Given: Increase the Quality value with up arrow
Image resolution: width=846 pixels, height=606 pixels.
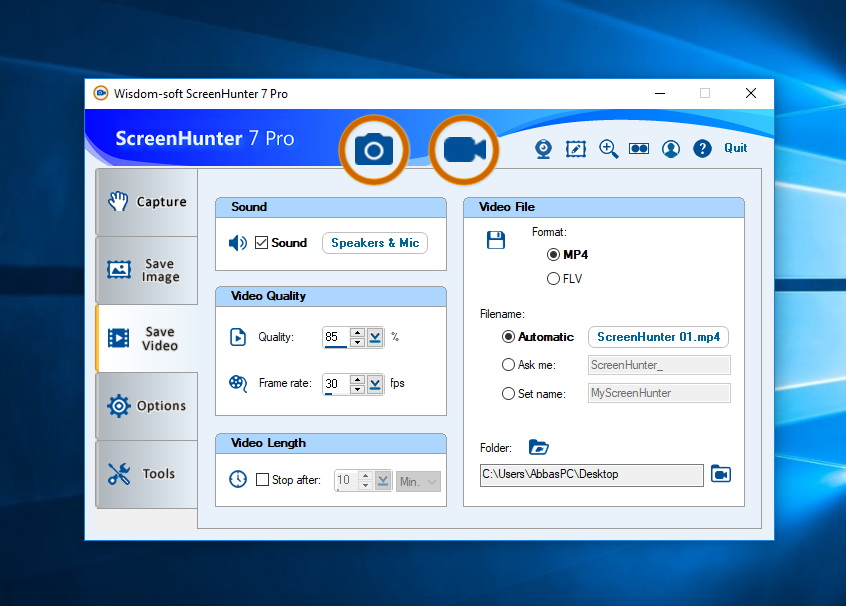Looking at the screenshot, I should point(357,332).
